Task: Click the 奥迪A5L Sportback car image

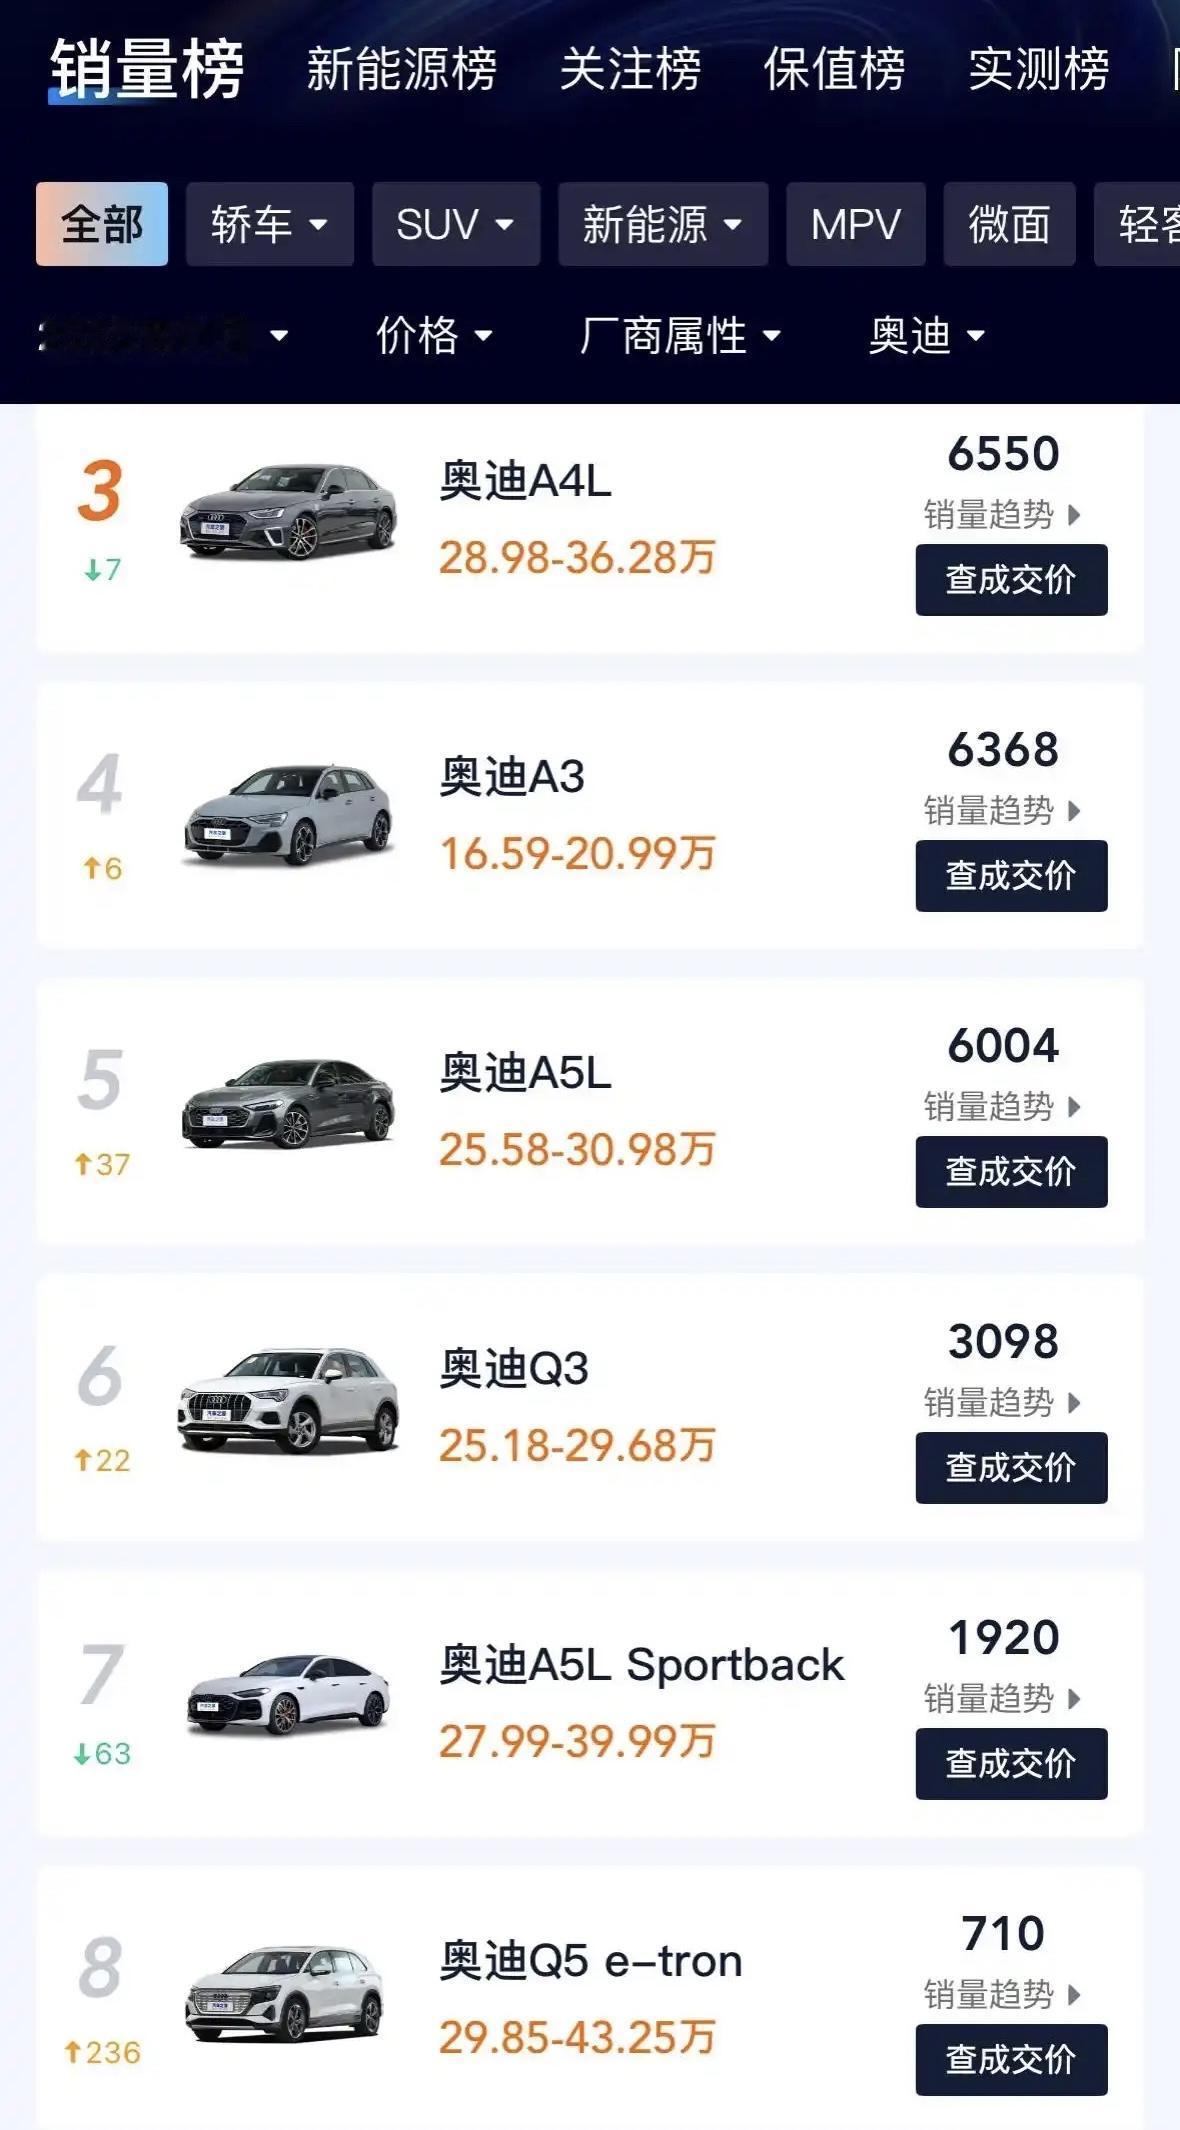Action: (288, 1695)
